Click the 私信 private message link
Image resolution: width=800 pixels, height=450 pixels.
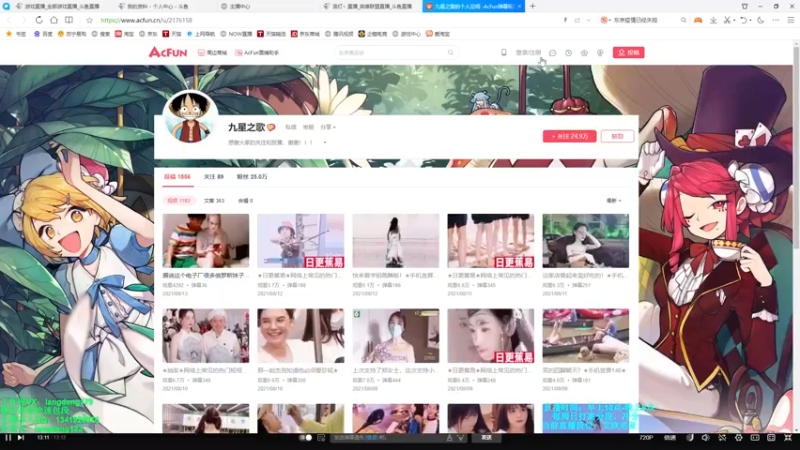coord(291,127)
